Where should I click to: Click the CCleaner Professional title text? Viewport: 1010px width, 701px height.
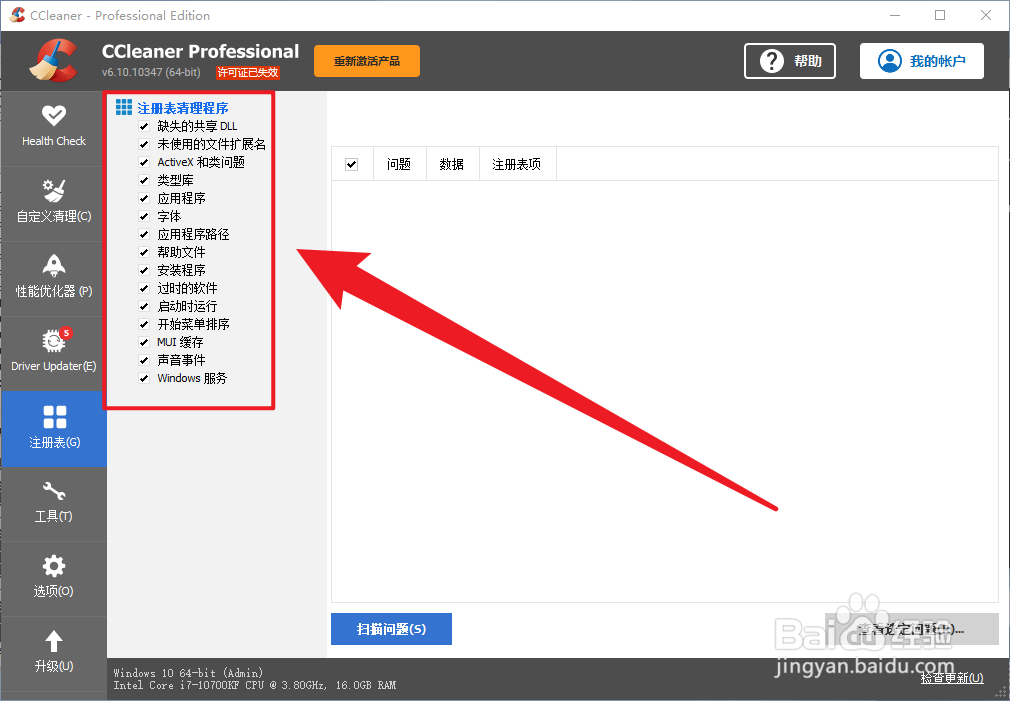200,51
